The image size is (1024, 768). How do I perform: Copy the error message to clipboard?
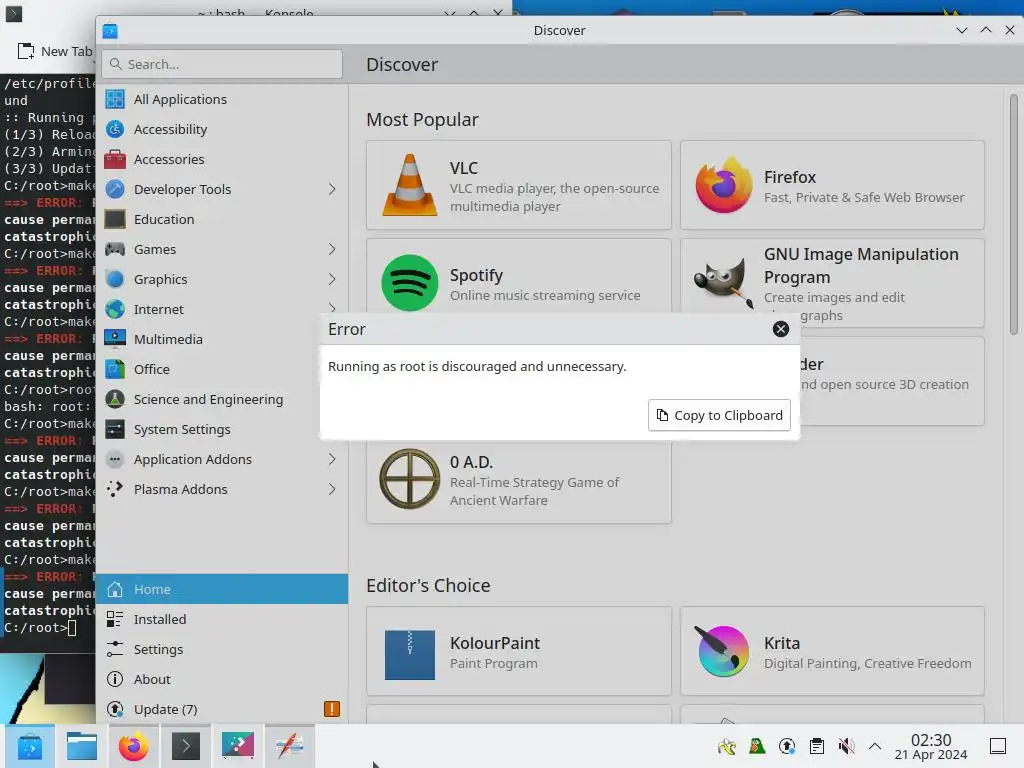point(719,415)
